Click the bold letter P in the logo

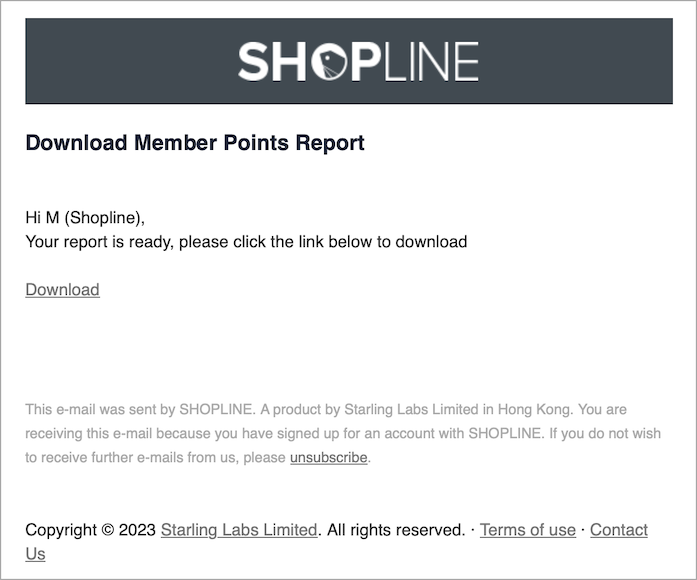tap(366, 61)
